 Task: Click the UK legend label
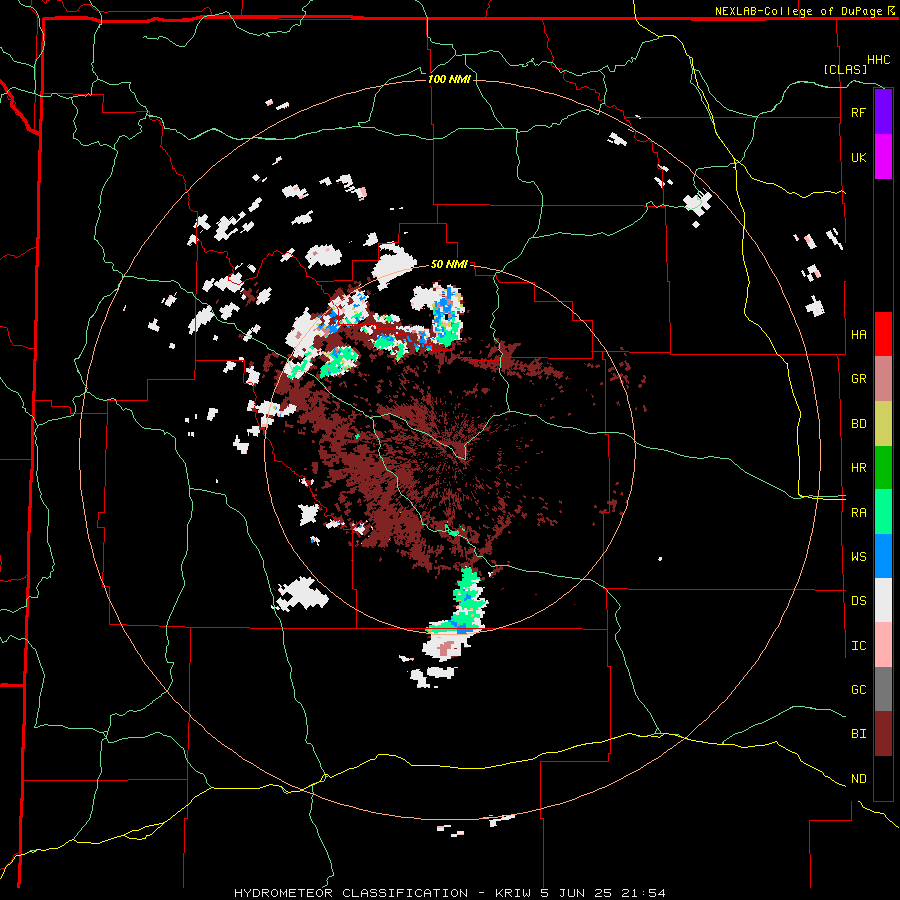click(x=858, y=157)
